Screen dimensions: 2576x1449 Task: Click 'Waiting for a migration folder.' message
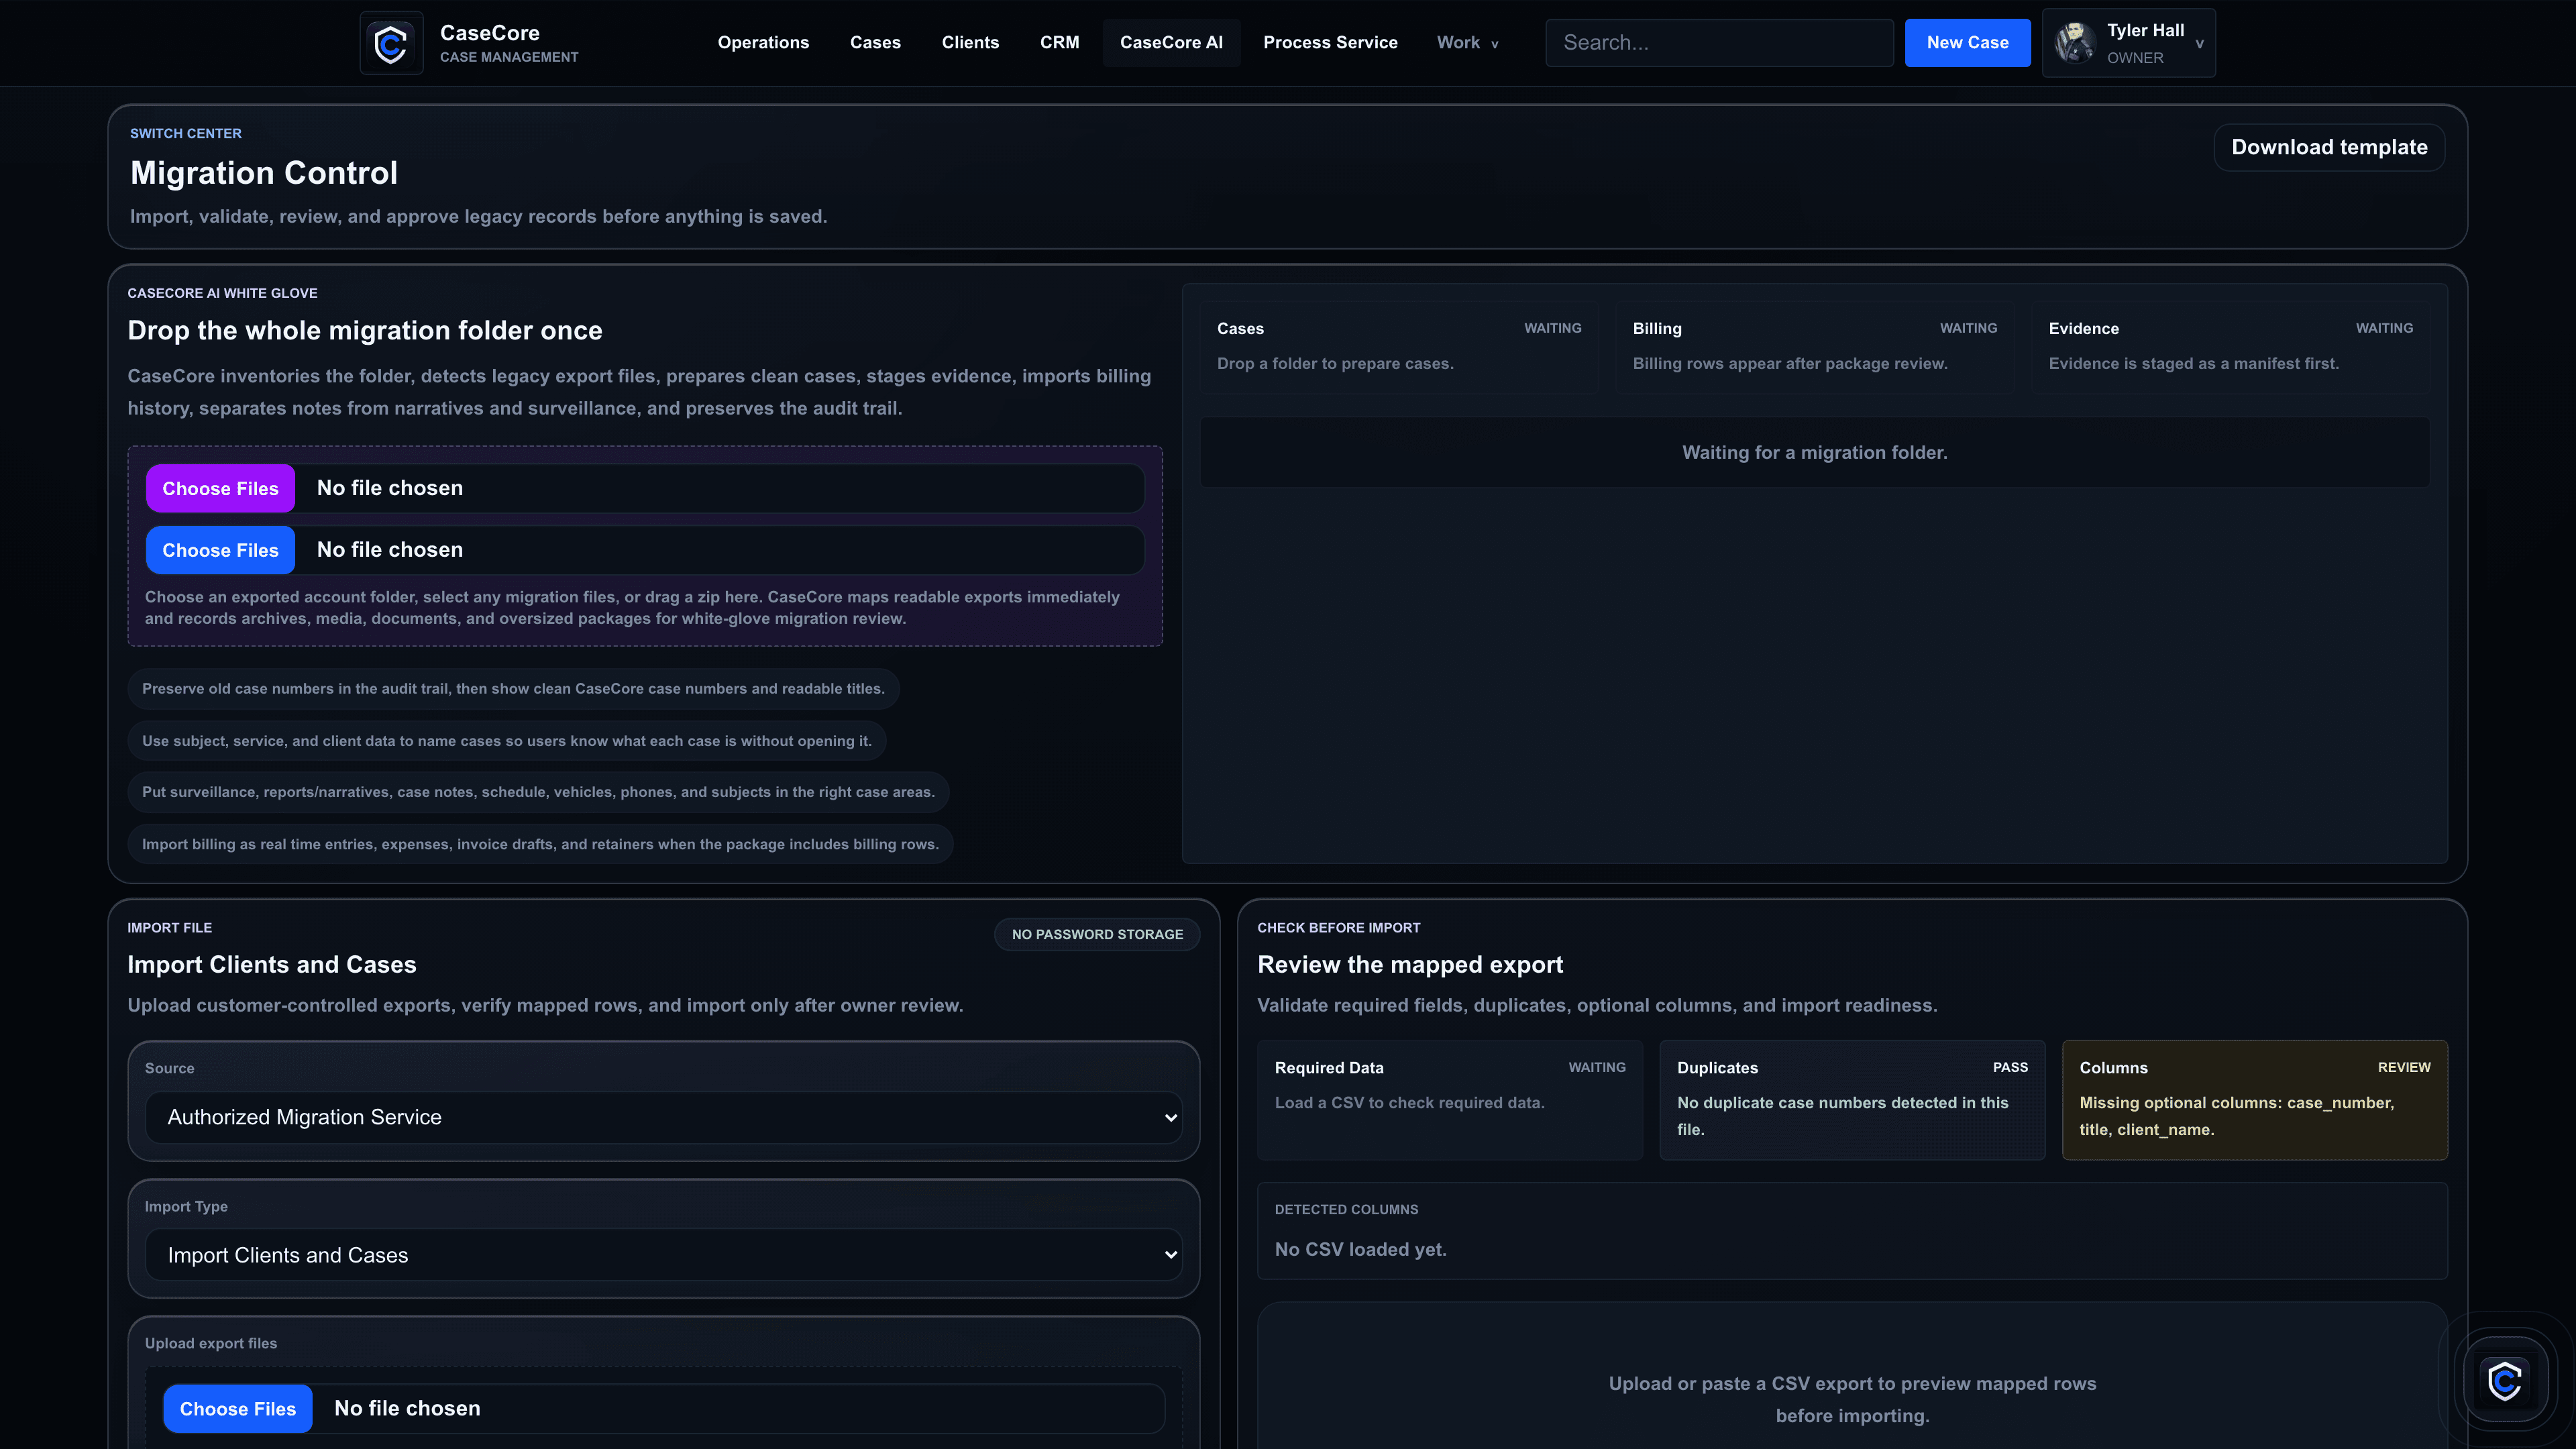[x=1814, y=452]
